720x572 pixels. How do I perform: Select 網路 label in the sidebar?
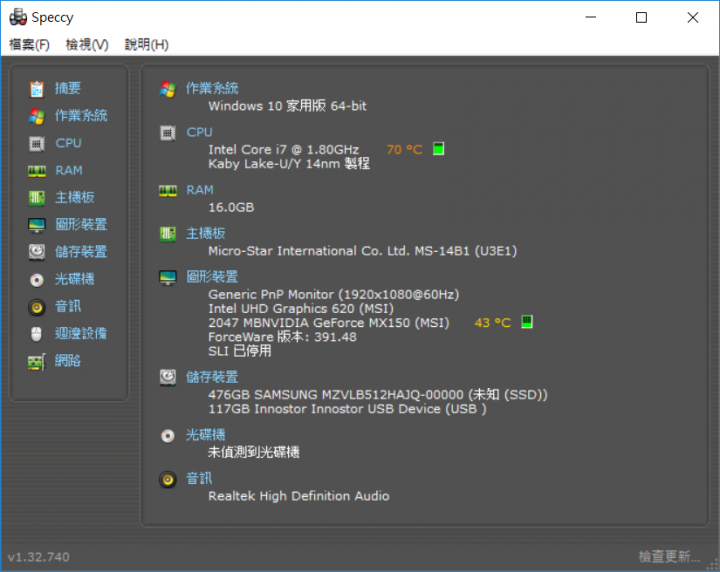[68, 361]
